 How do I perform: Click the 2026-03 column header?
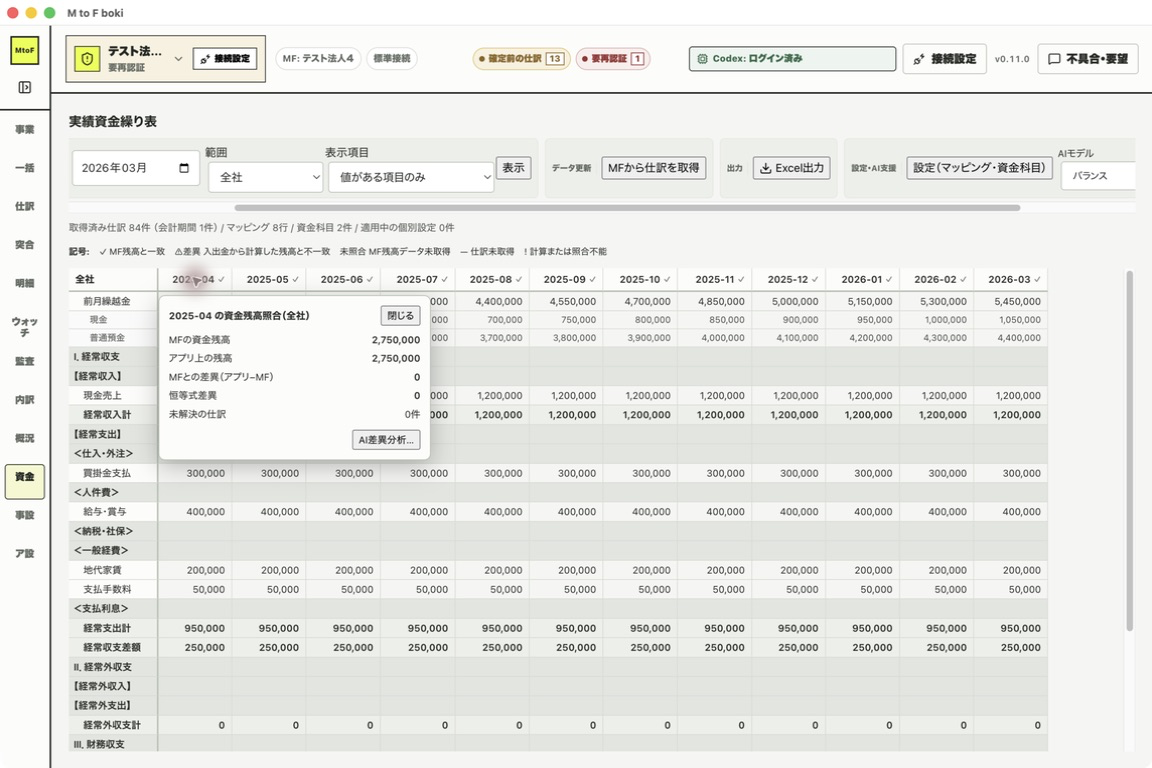click(x=1011, y=279)
